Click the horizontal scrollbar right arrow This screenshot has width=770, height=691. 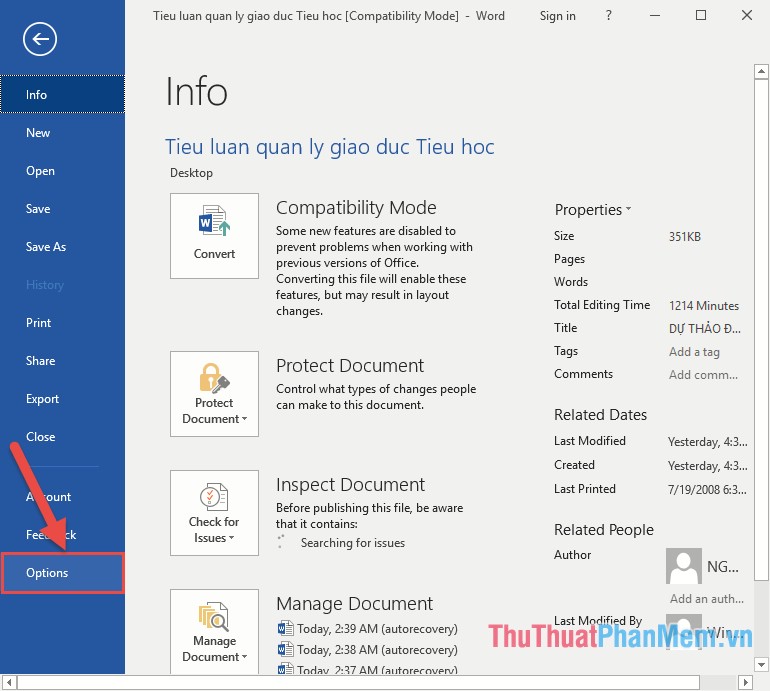click(745, 682)
